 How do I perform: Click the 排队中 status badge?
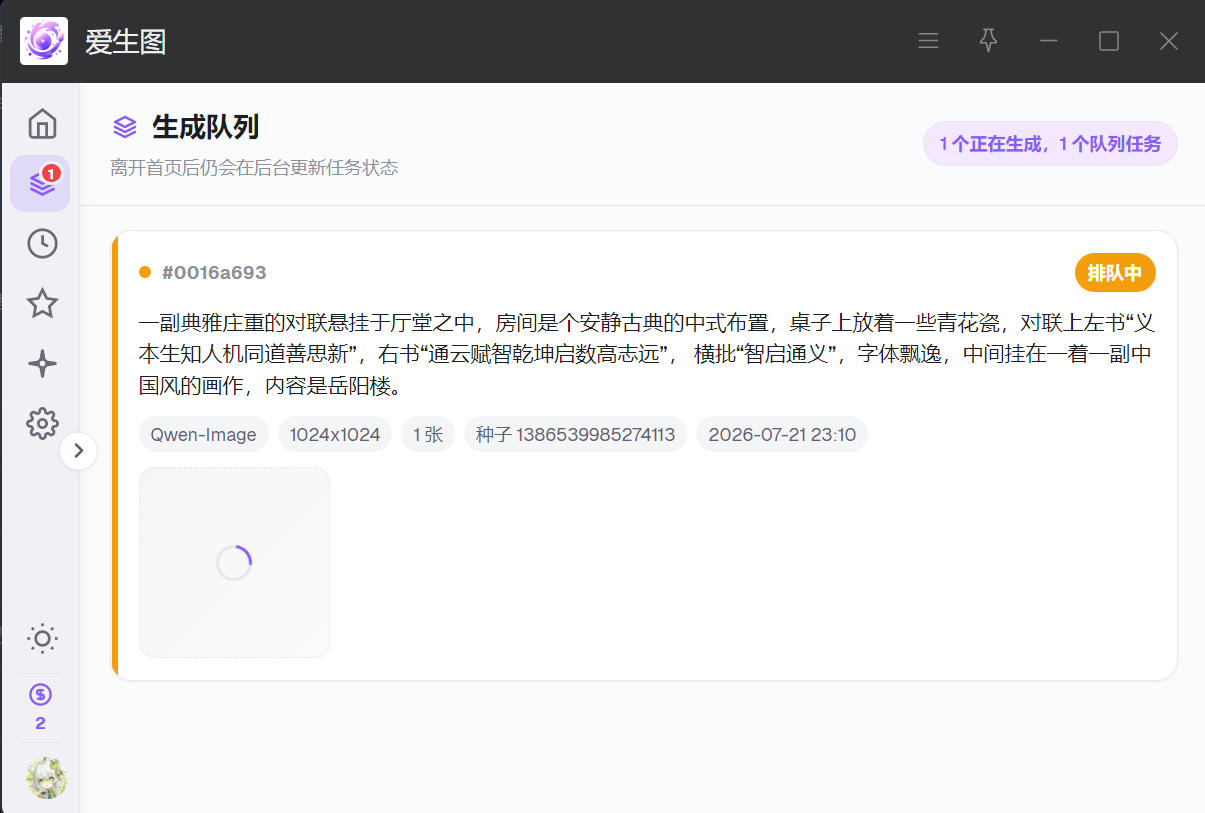pos(1115,273)
